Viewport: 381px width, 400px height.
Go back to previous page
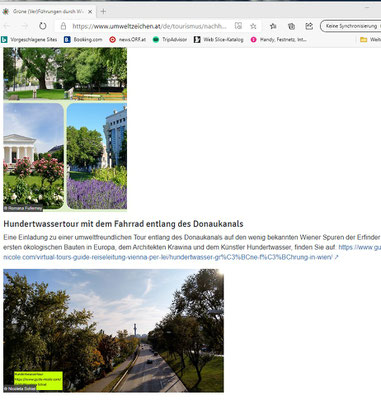7,26
